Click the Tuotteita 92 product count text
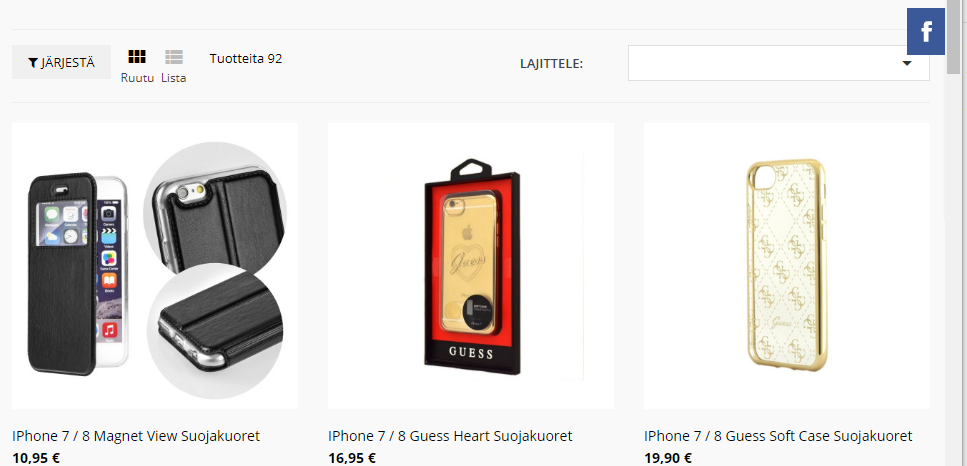 click(x=246, y=59)
